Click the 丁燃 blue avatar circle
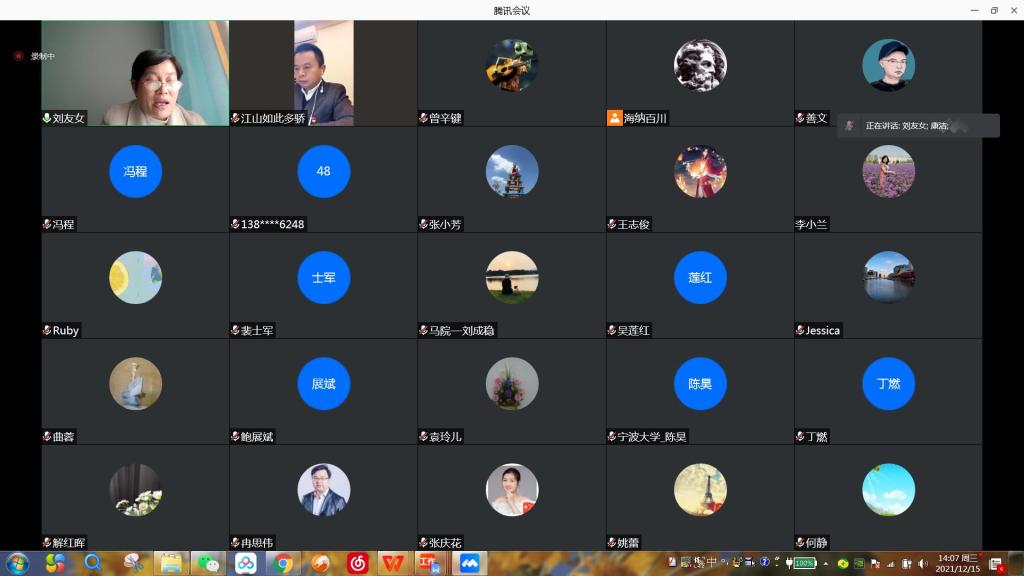1024x576 pixels. click(x=888, y=383)
